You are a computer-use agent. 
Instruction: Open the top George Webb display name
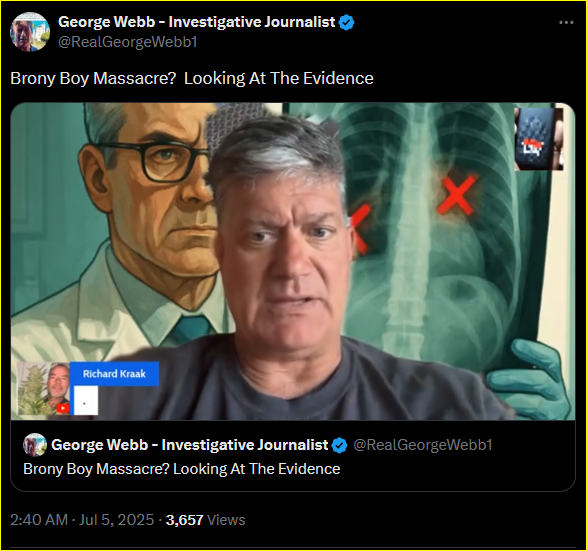[x=197, y=22]
